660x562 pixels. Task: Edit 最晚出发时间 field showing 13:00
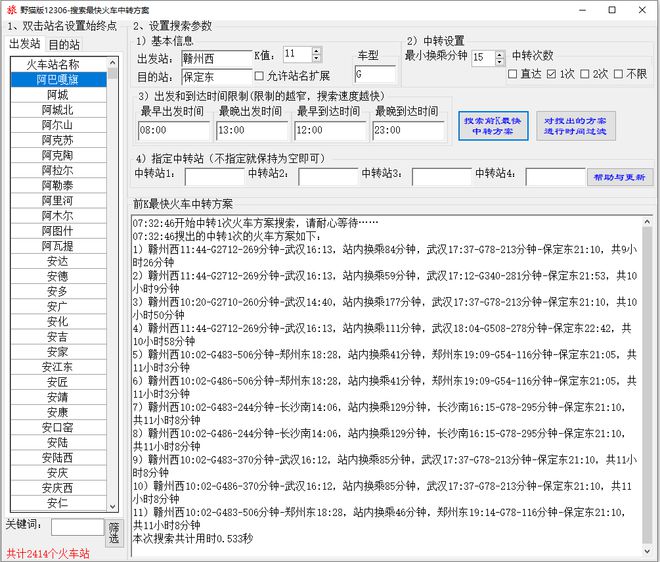point(252,131)
